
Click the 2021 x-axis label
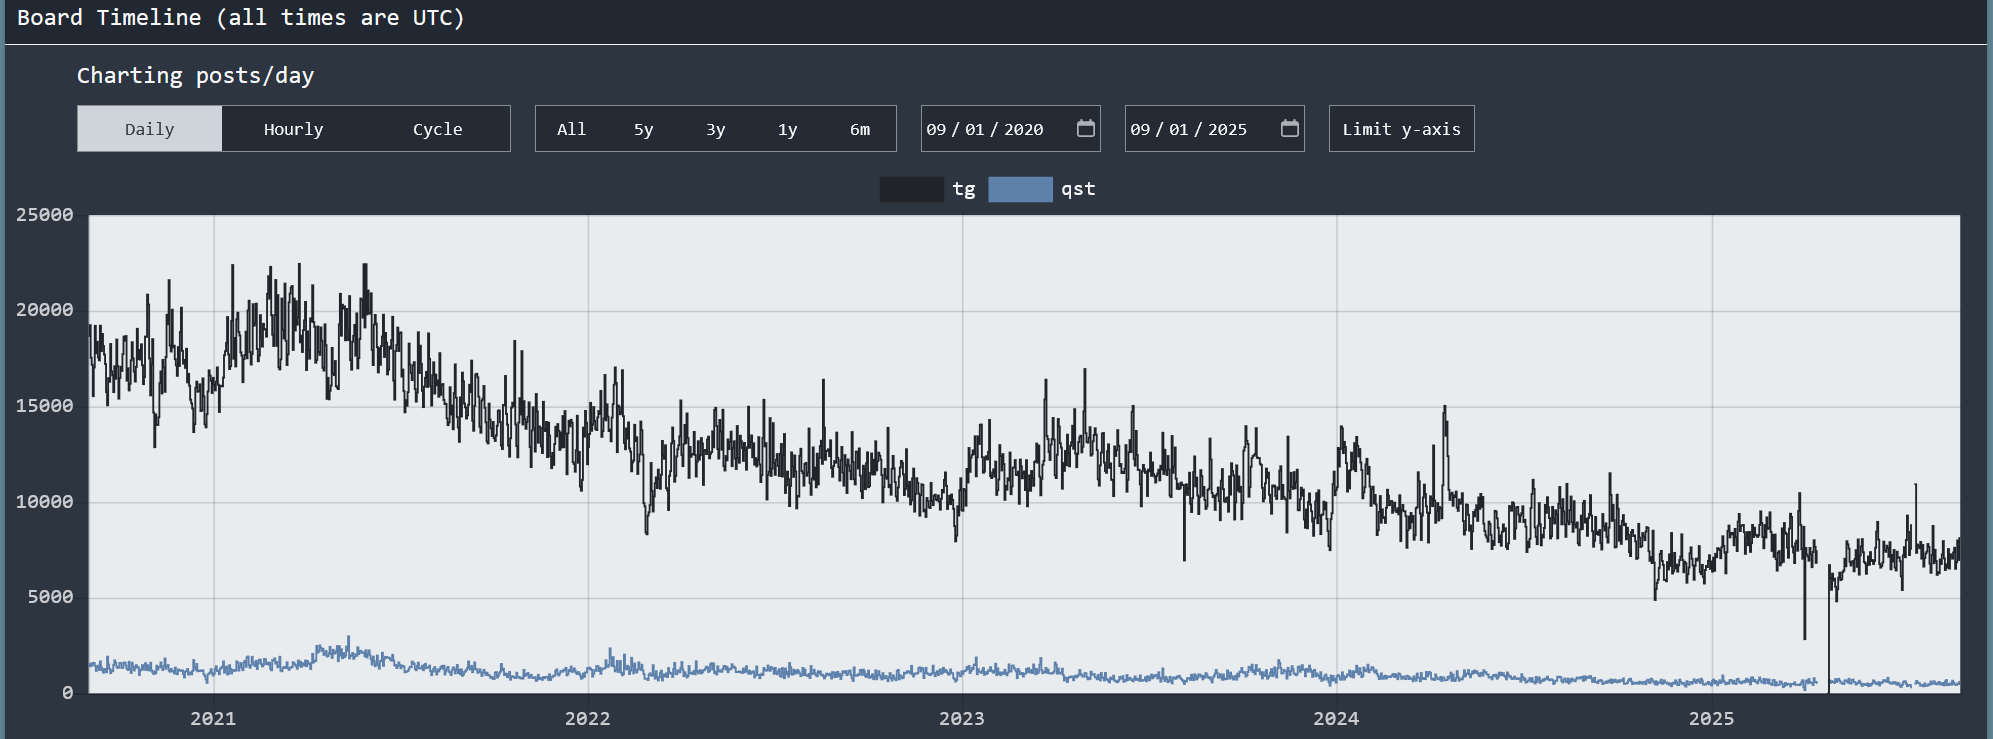pos(213,718)
